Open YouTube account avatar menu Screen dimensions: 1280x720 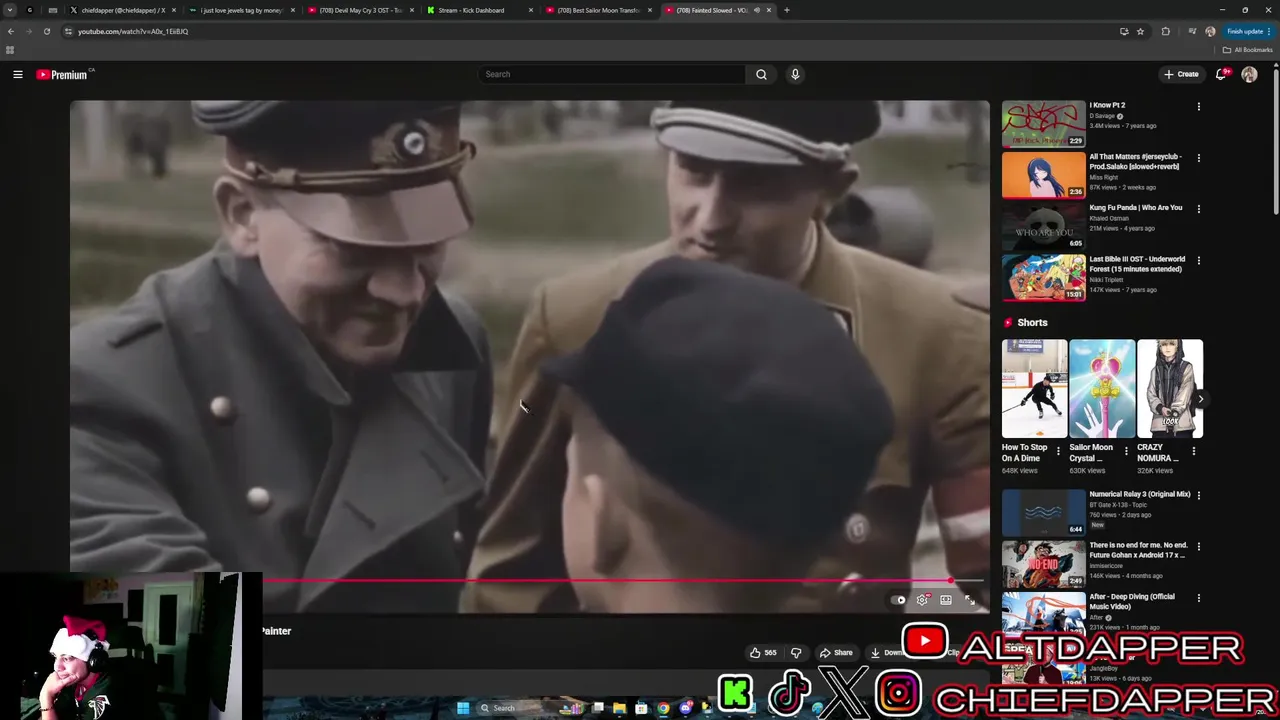pos(1249,74)
